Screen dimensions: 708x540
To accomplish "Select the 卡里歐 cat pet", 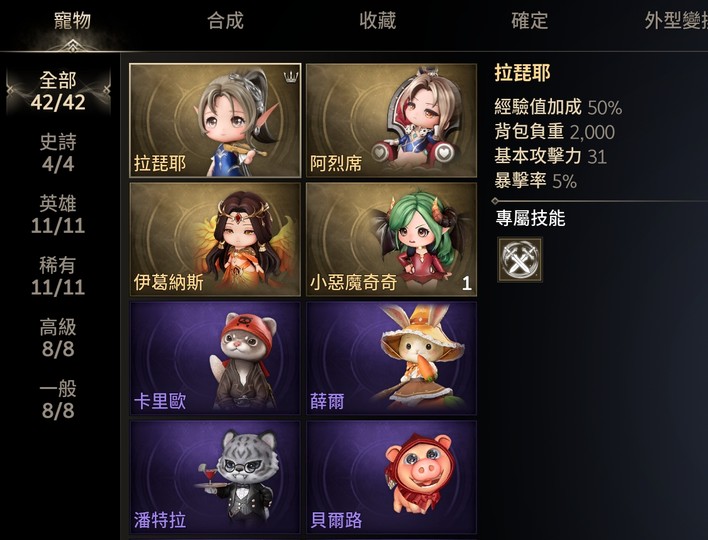I will [215, 358].
